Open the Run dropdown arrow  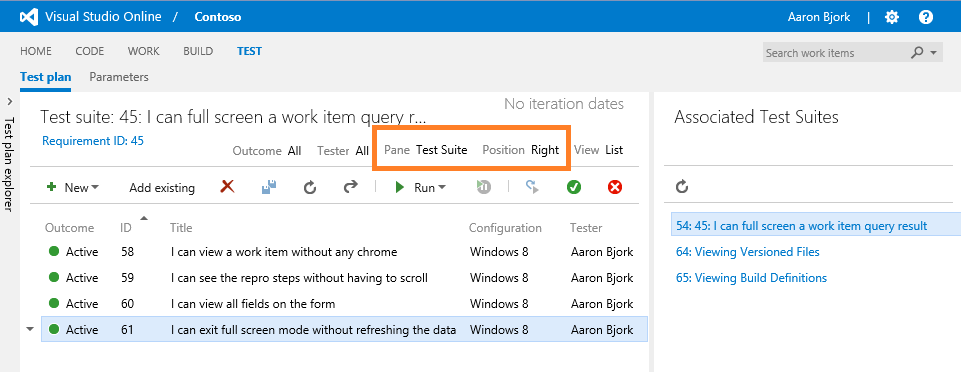pos(441,188)
